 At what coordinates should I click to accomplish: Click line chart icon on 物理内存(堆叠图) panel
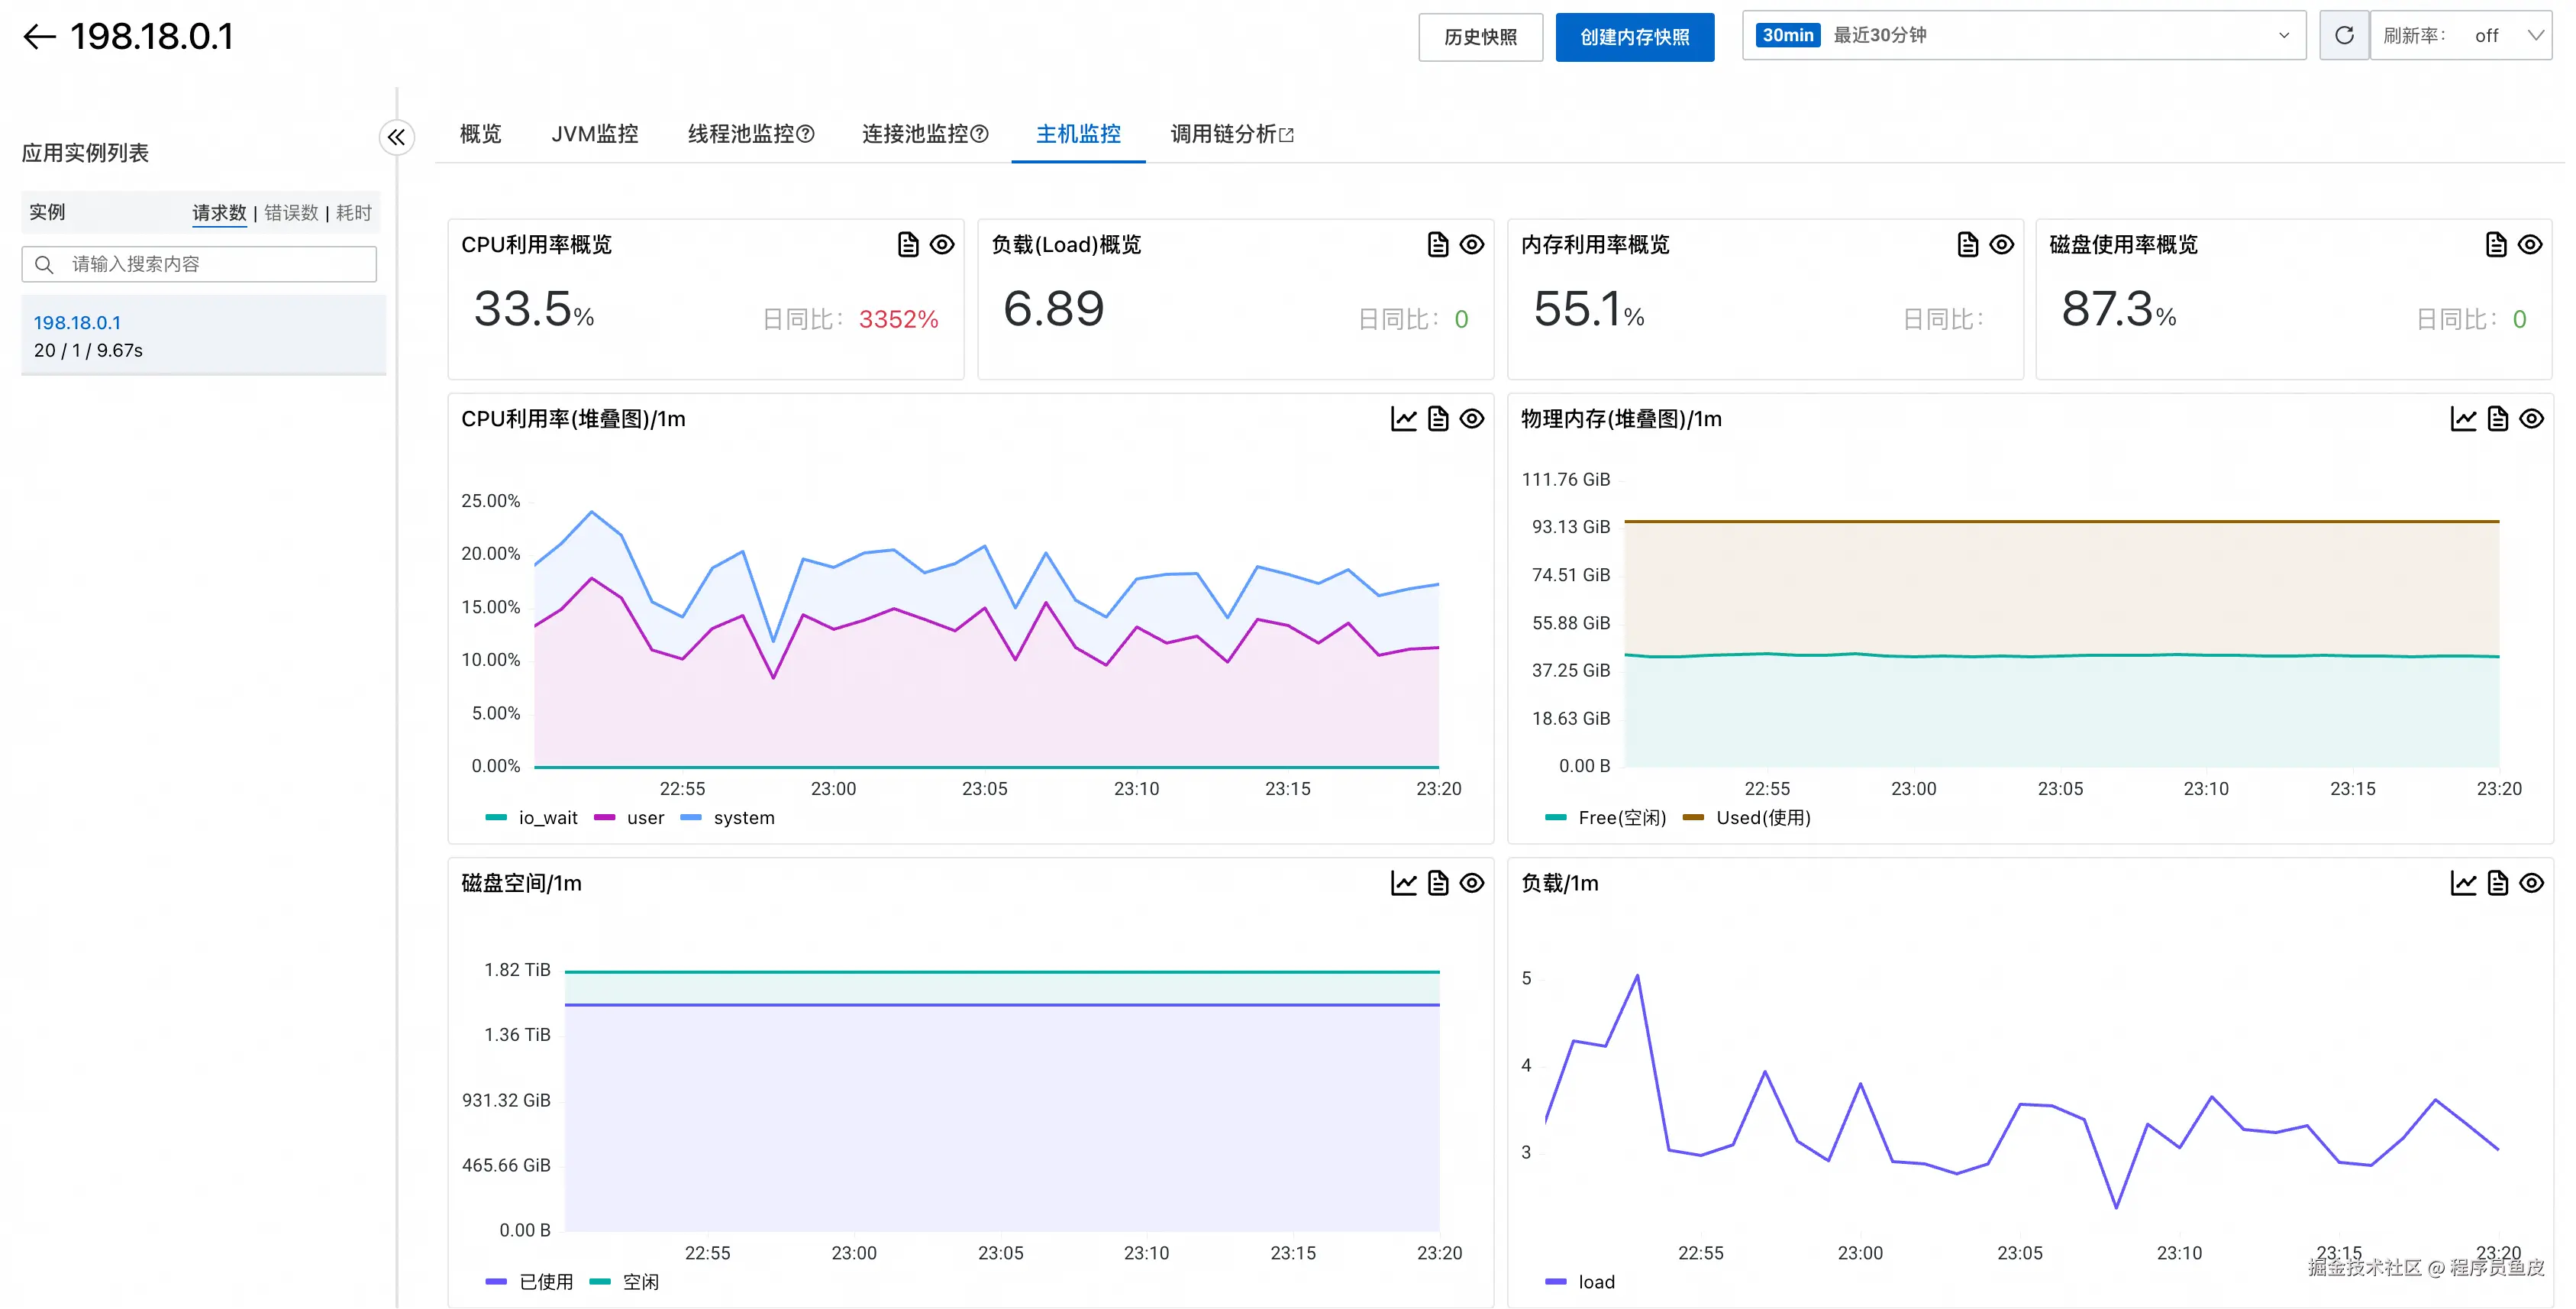(x=2462, y=419)
